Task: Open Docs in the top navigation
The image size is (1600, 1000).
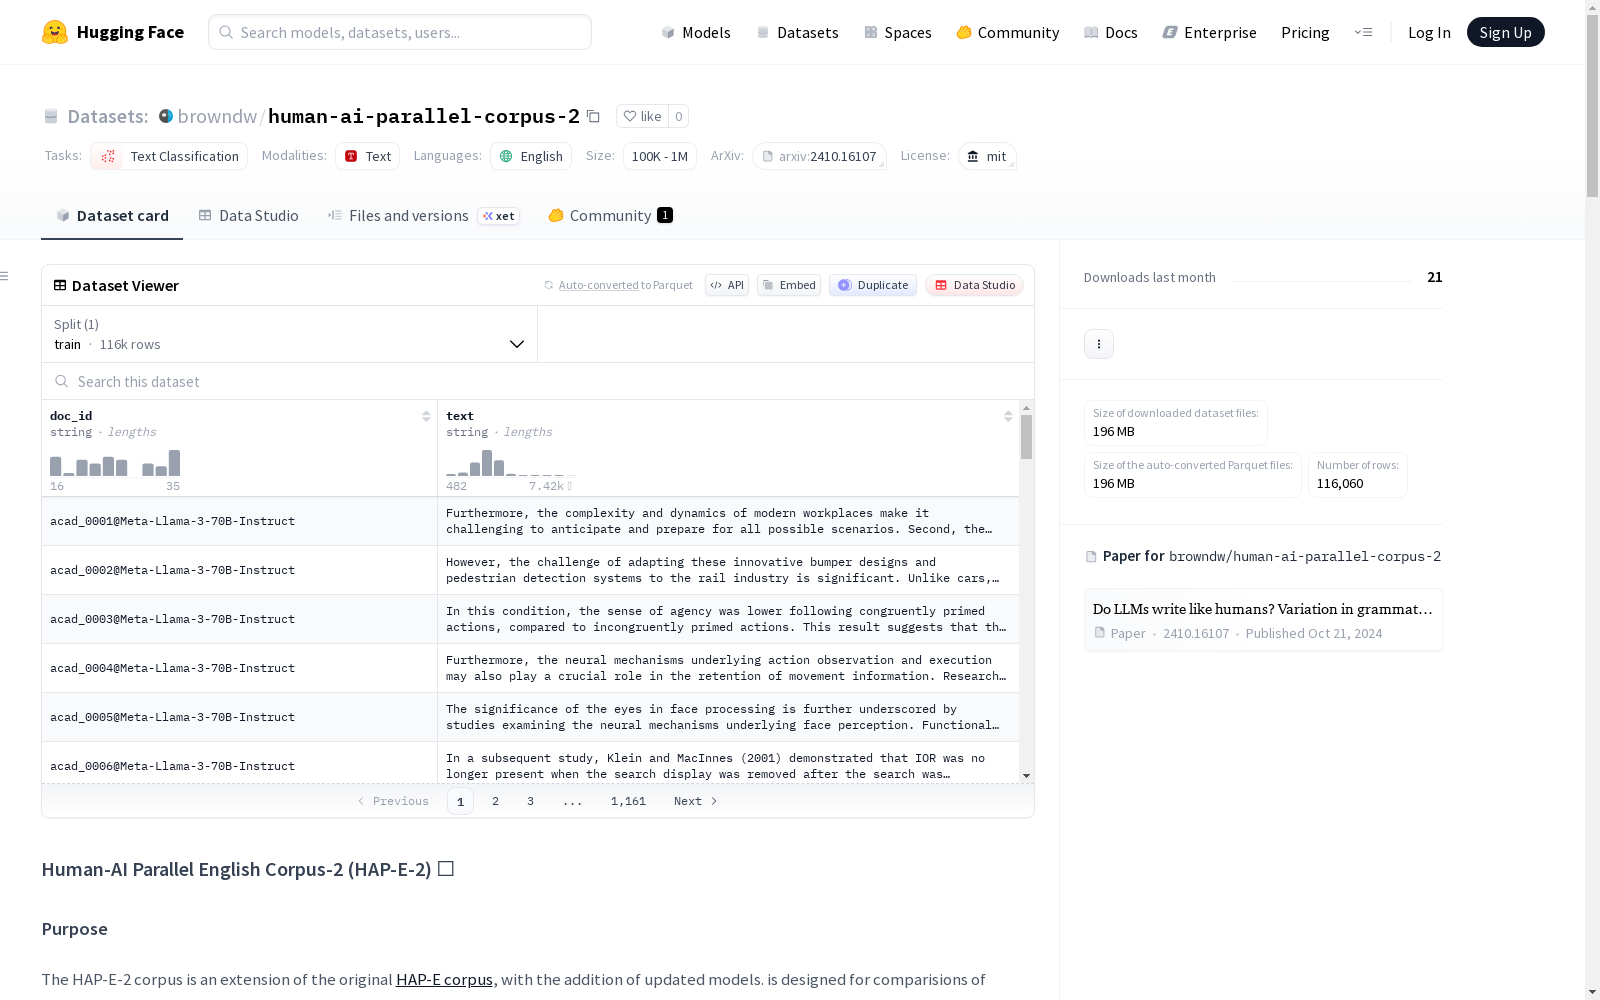Action: [x=1111, y=32]
